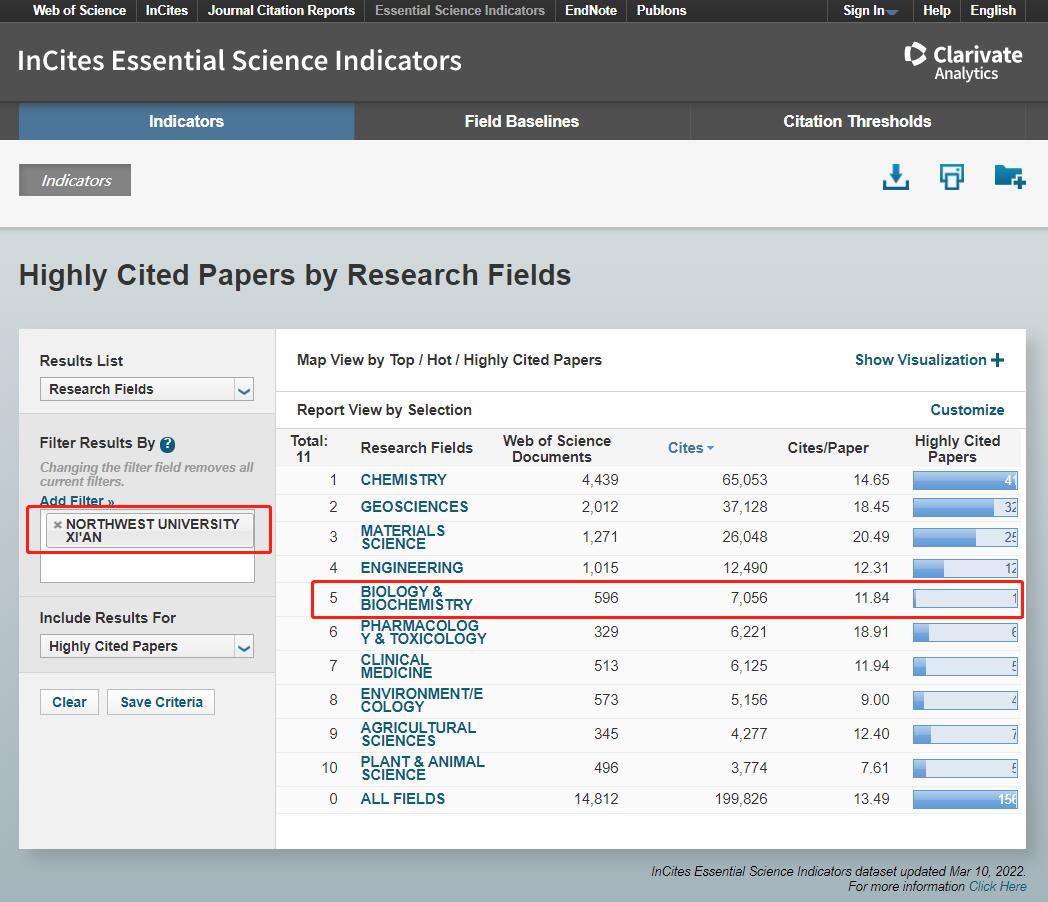Switch to the Citation Thresholds tab
The image size is (1048, 902).
point(856,121)
